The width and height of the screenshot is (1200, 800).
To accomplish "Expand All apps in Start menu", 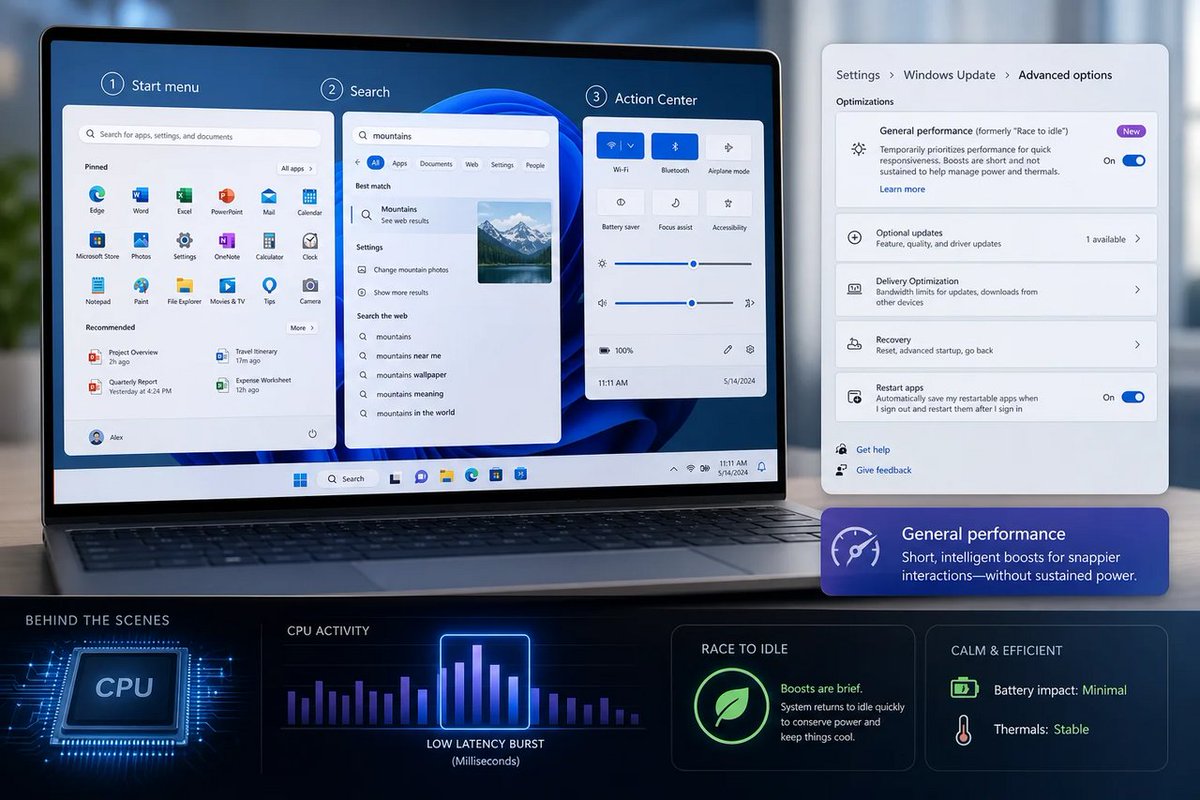I will tap(297, 169).
